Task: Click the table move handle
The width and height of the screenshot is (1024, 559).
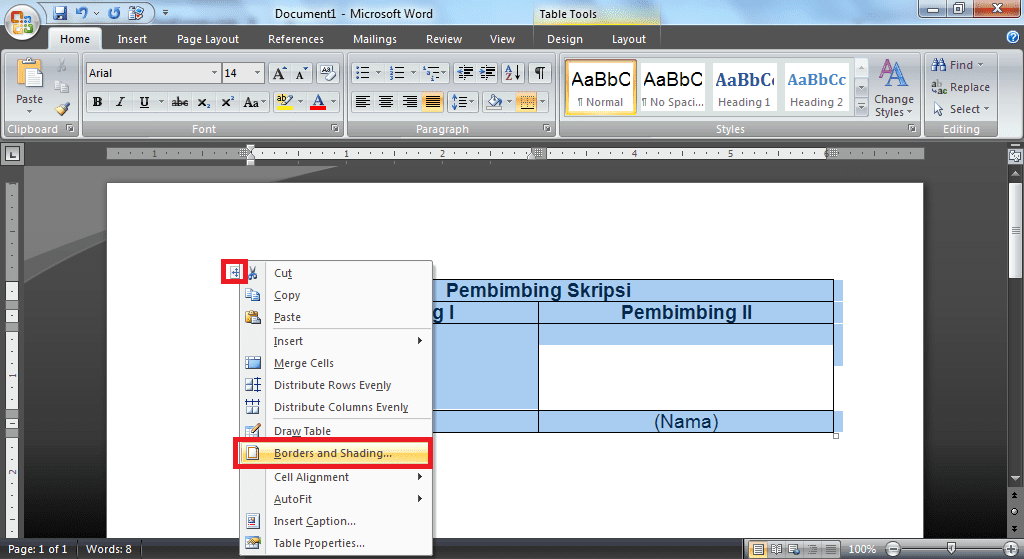Action: point(234,272)
